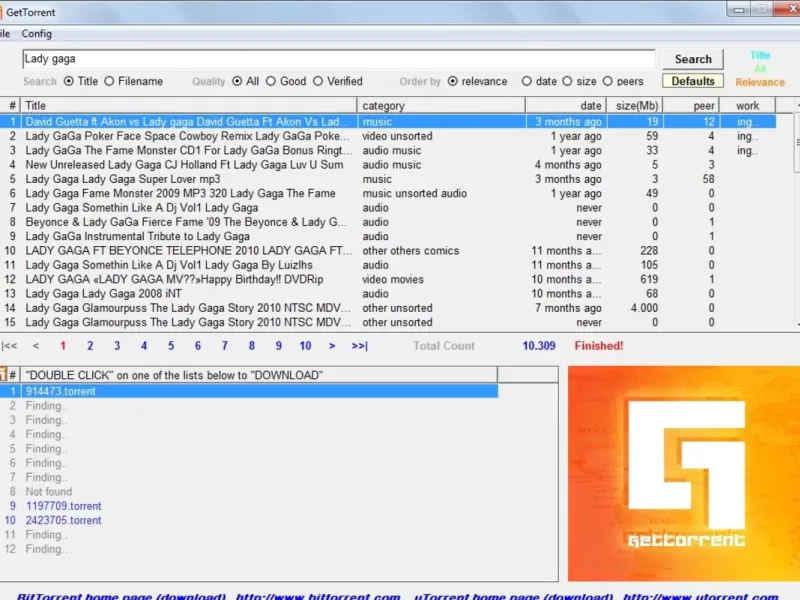800x600 pixels.
Task: Click the DOUBLE CLICK download list header
Action: pyautogui.click(x=259, y=375)
